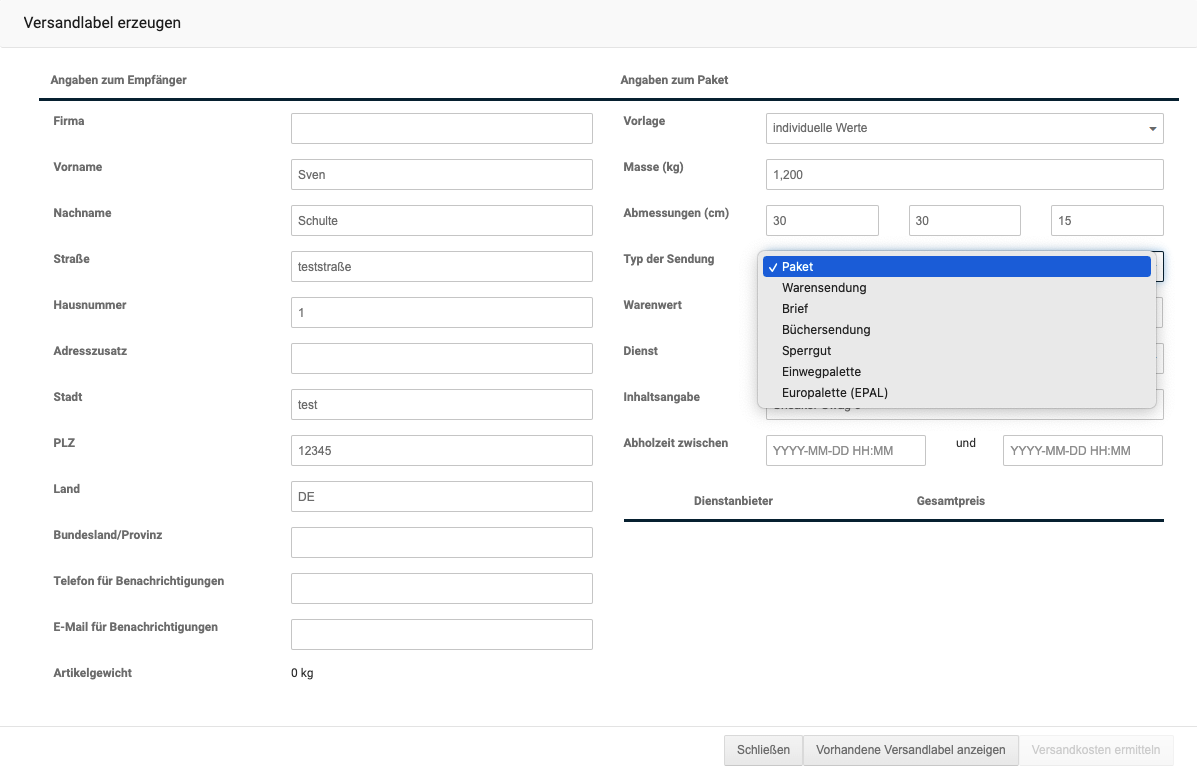The height and width of the screenshot is (774, 1197).
Task: Click the Masse (kg) field
Action: point(963,174)
